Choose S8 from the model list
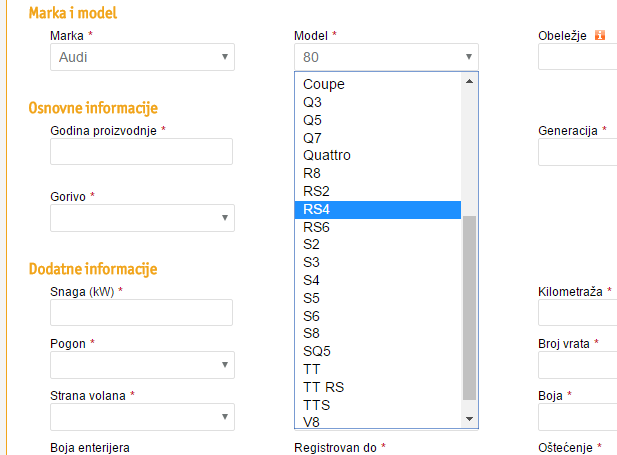This screenshot has width=617, height=455. click(378, 333)
